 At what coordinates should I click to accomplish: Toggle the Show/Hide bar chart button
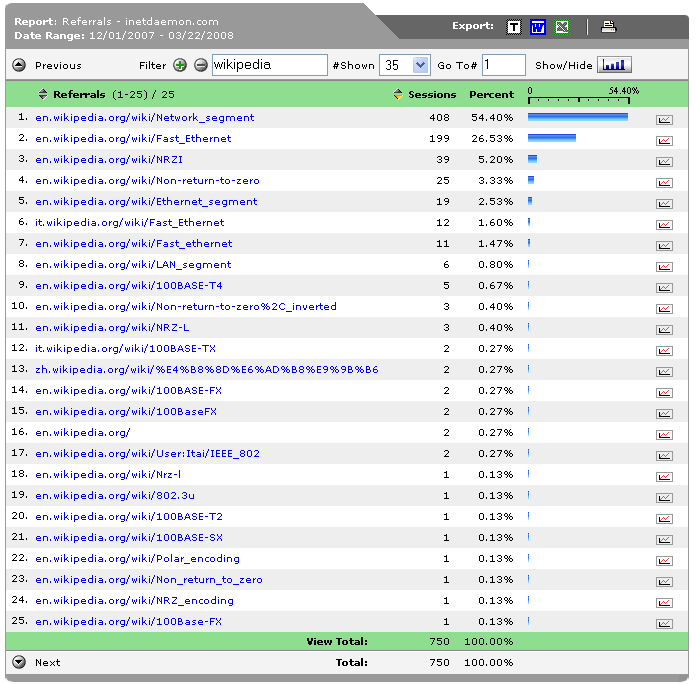point(615,65)
